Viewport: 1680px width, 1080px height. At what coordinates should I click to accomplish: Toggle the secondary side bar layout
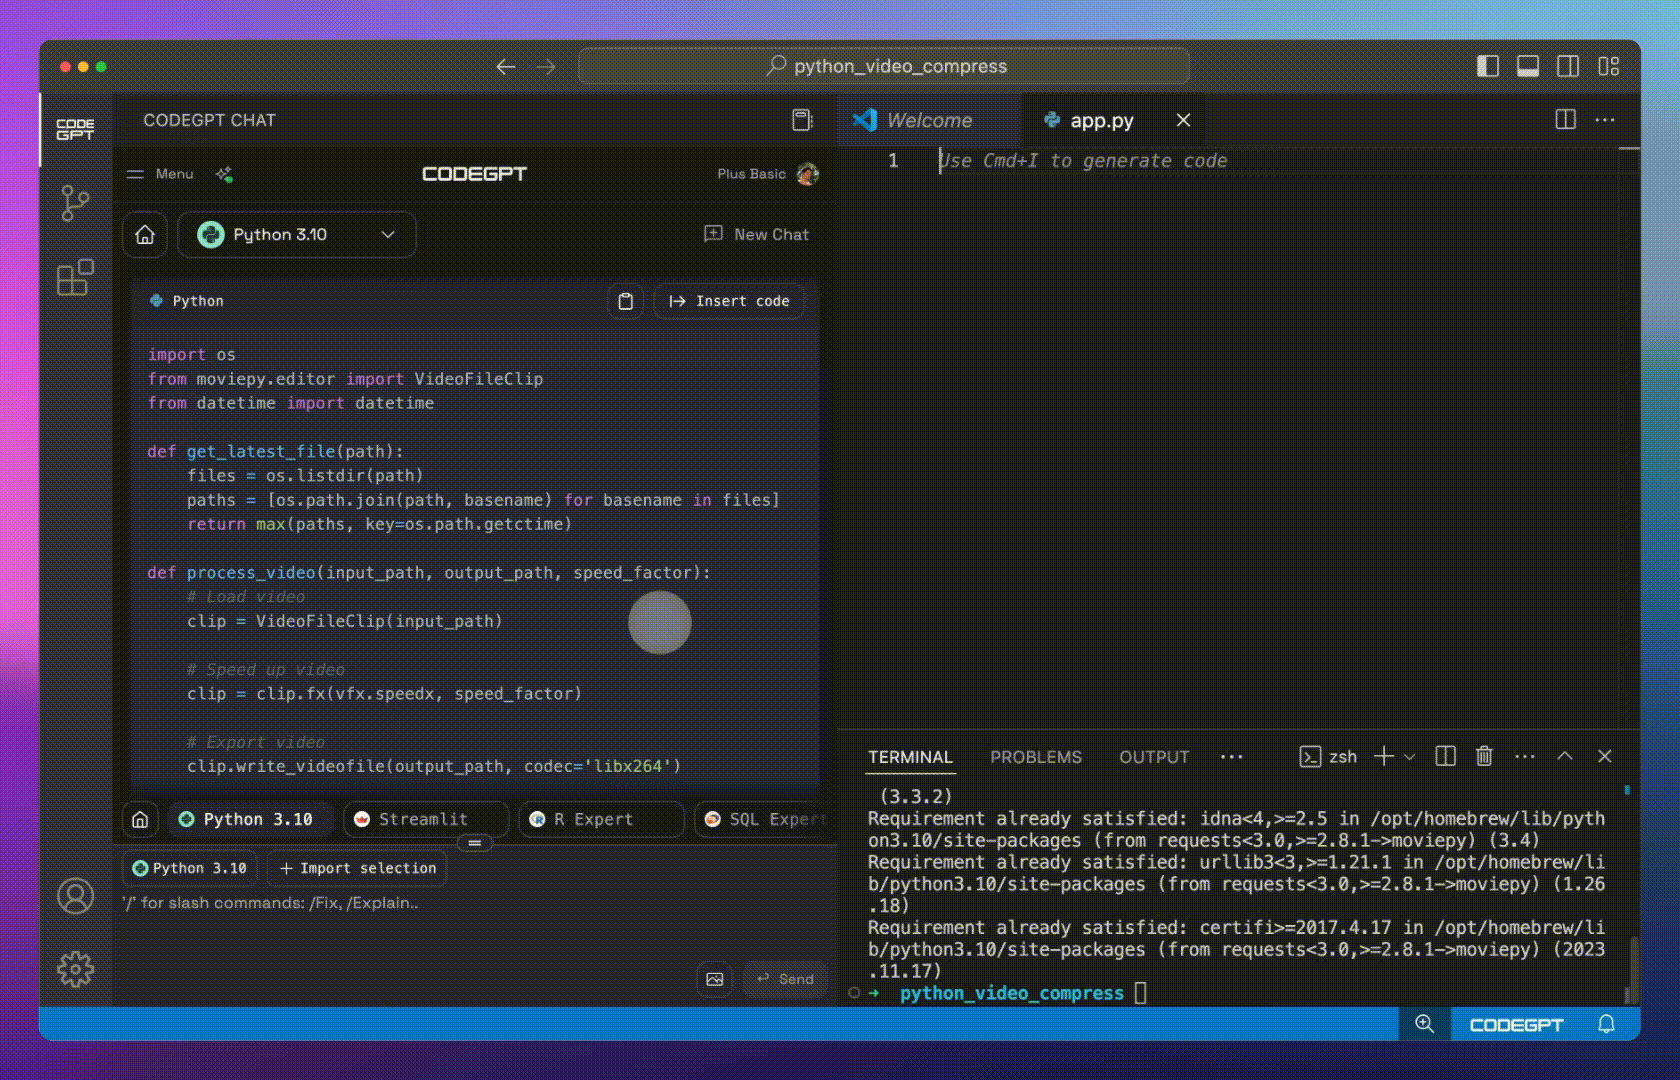pyautogui.click(x=1568, y=66)
